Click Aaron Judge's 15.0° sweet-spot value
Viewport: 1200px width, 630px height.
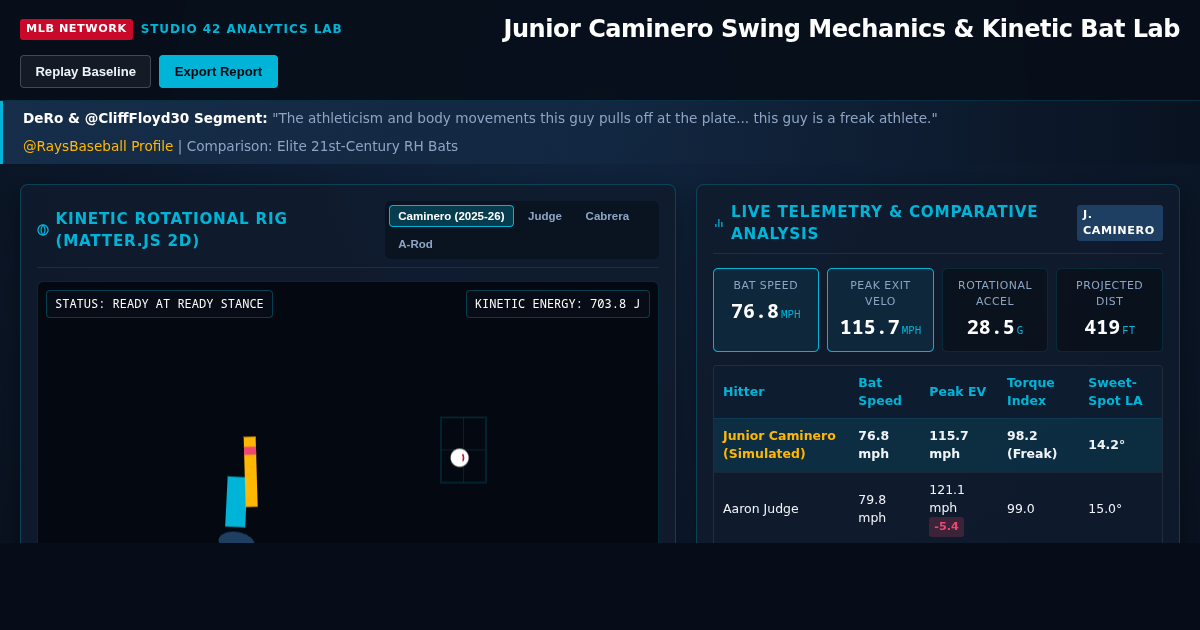coord(1105,509)
